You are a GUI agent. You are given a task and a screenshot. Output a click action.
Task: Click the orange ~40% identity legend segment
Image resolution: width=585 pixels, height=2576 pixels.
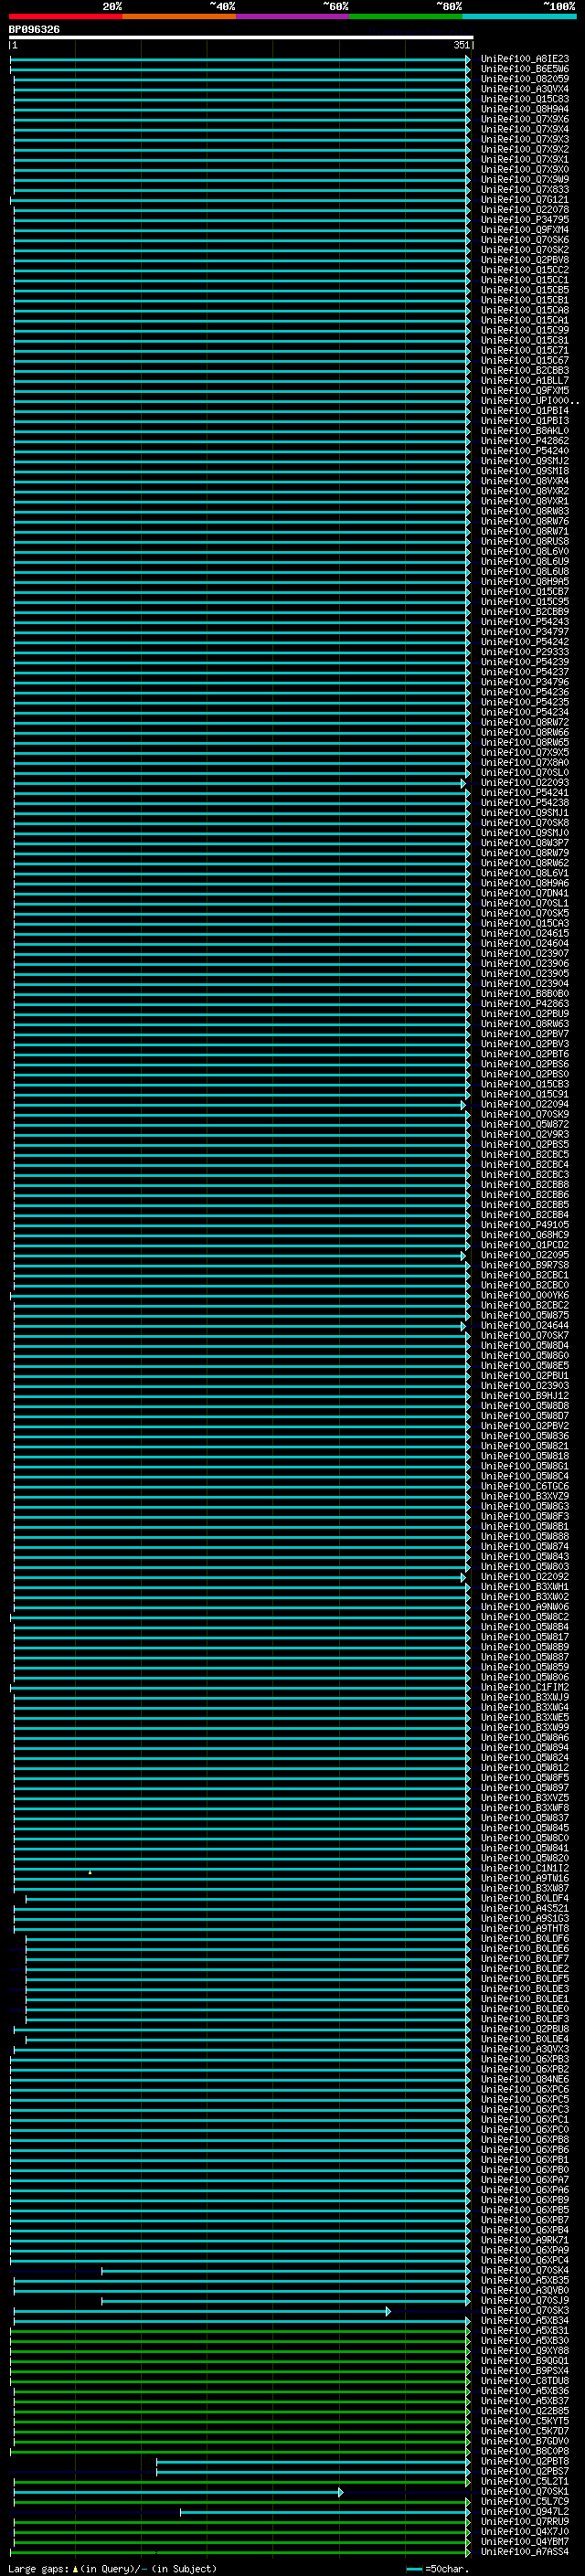click(x=179, y=16)
